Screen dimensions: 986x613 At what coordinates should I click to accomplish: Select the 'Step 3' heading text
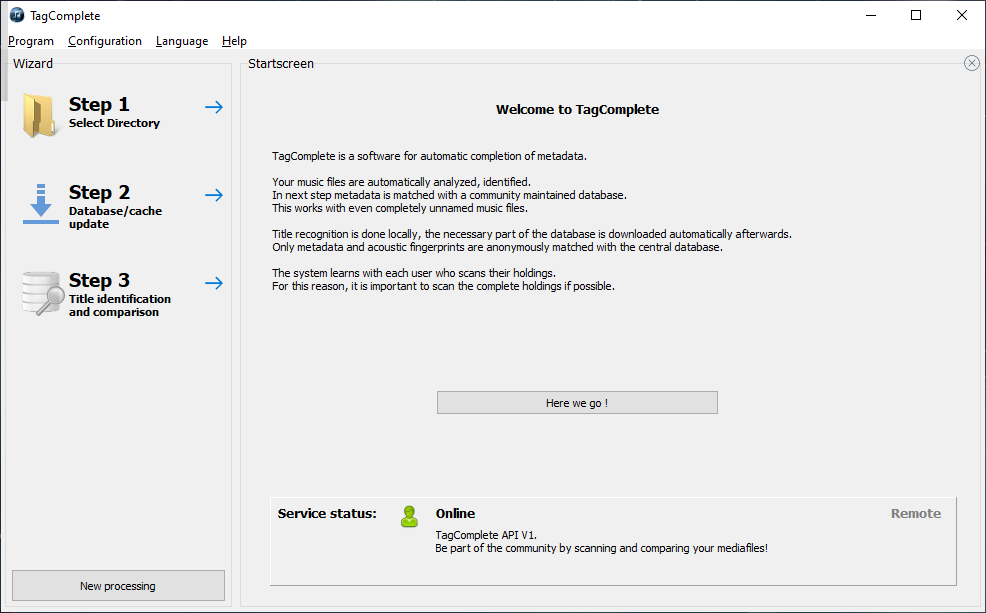pos(99,280)
